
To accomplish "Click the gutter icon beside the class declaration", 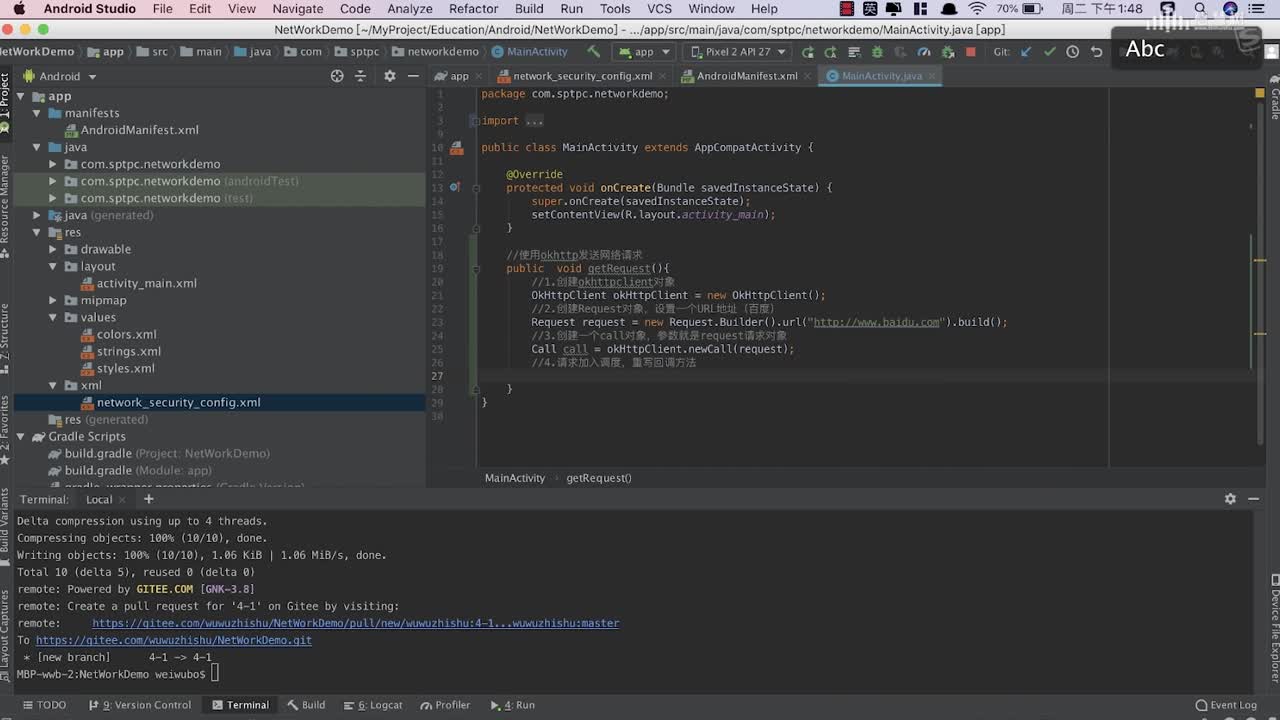I will coord(456,148).
